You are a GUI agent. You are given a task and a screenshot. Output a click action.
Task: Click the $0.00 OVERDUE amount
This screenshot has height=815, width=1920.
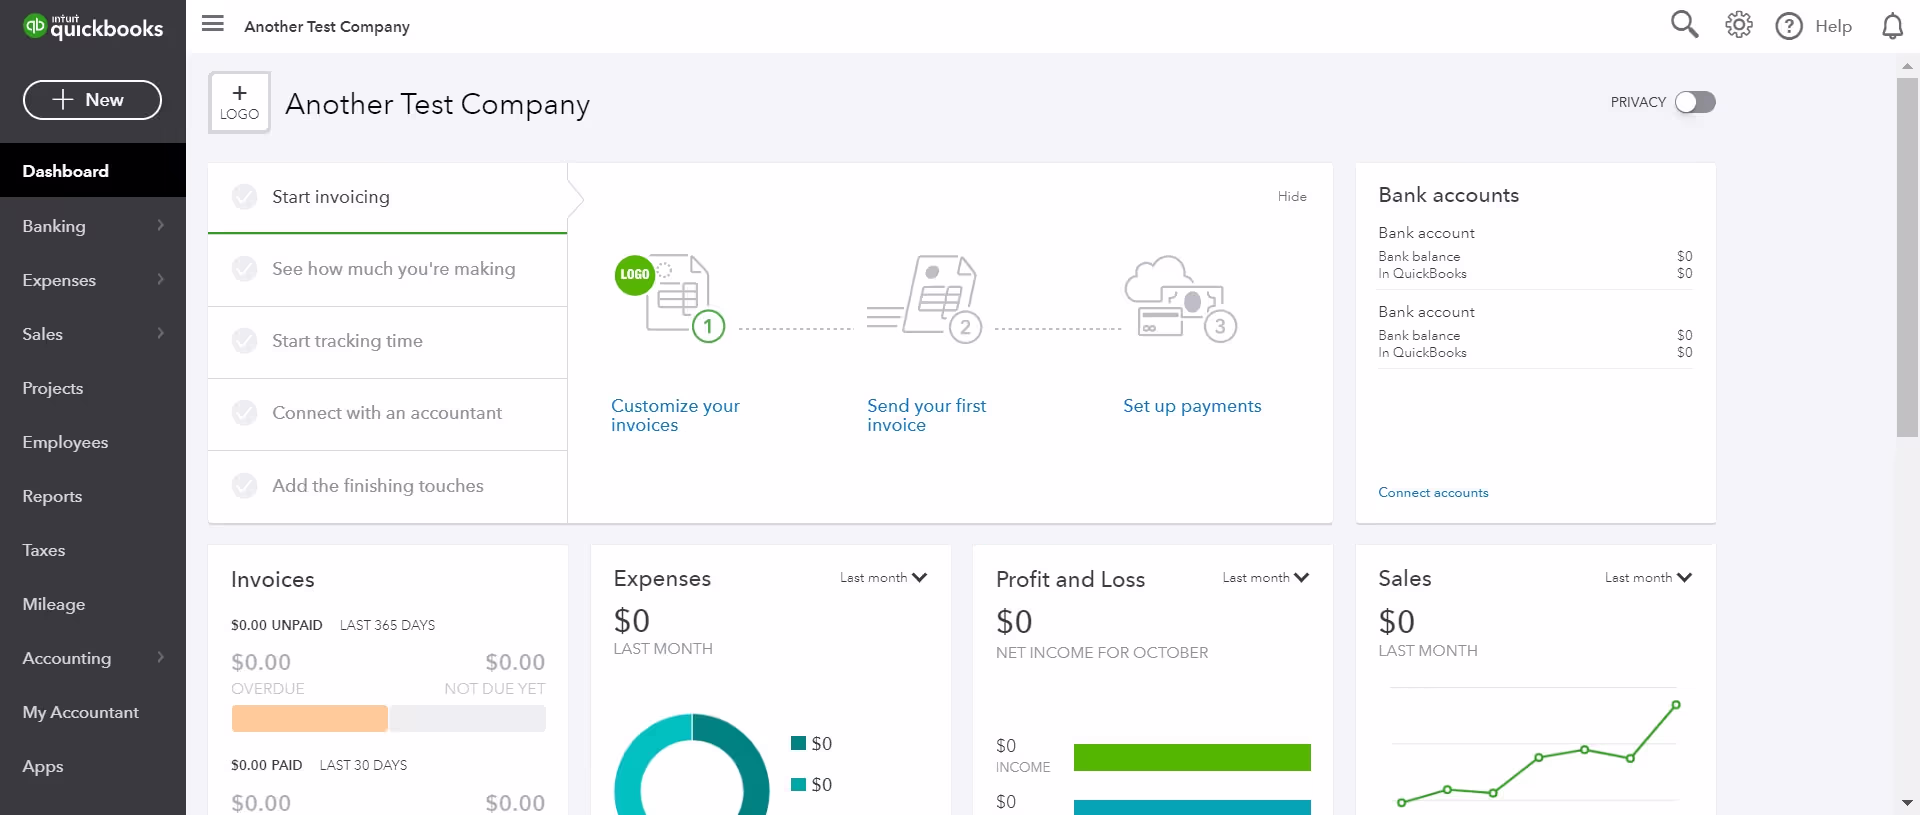pyautogui.click(x=261, y=662)
